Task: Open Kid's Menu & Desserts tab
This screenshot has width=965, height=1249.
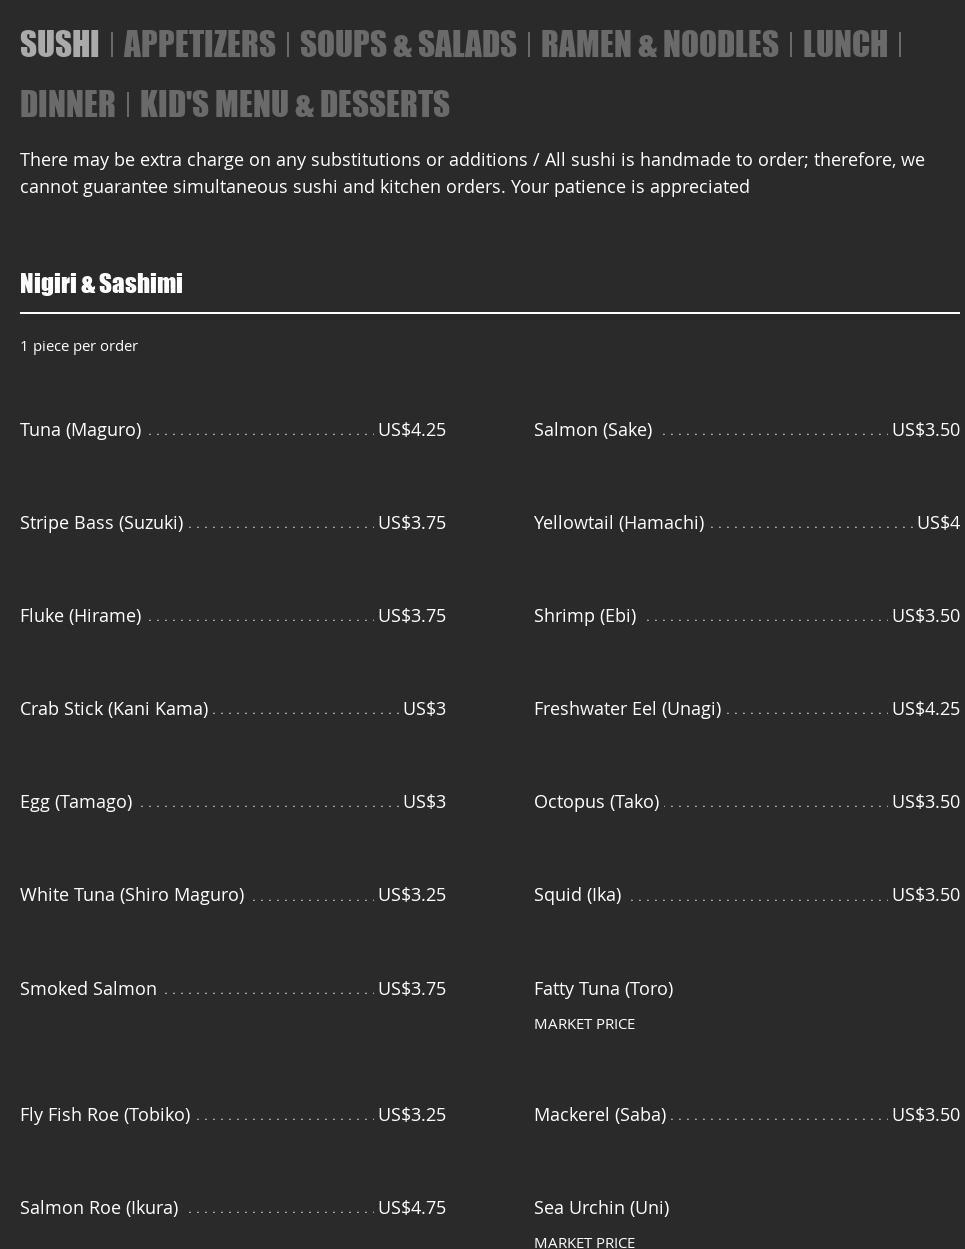Action: click(x=294, y=104)
